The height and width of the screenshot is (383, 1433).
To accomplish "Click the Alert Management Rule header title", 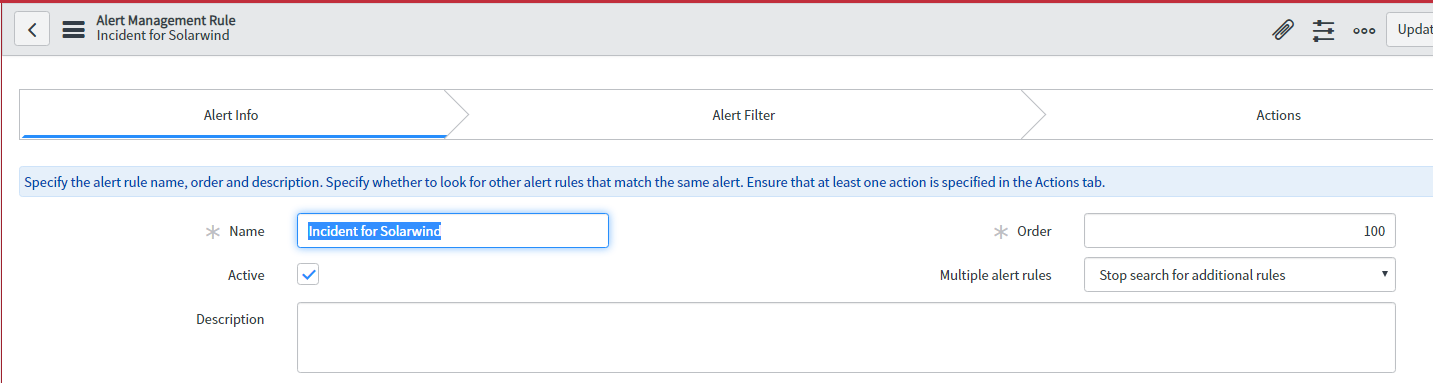I will [166, 20].
